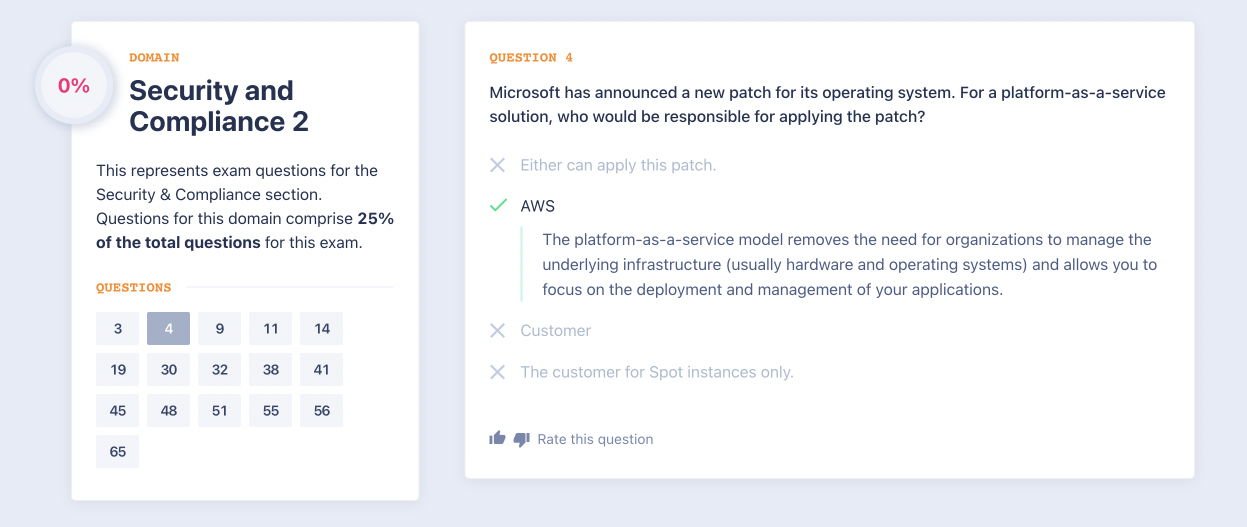Pick 'Either can apply this patch' answer
This screenshot has height=527, width=1247.
618,165
